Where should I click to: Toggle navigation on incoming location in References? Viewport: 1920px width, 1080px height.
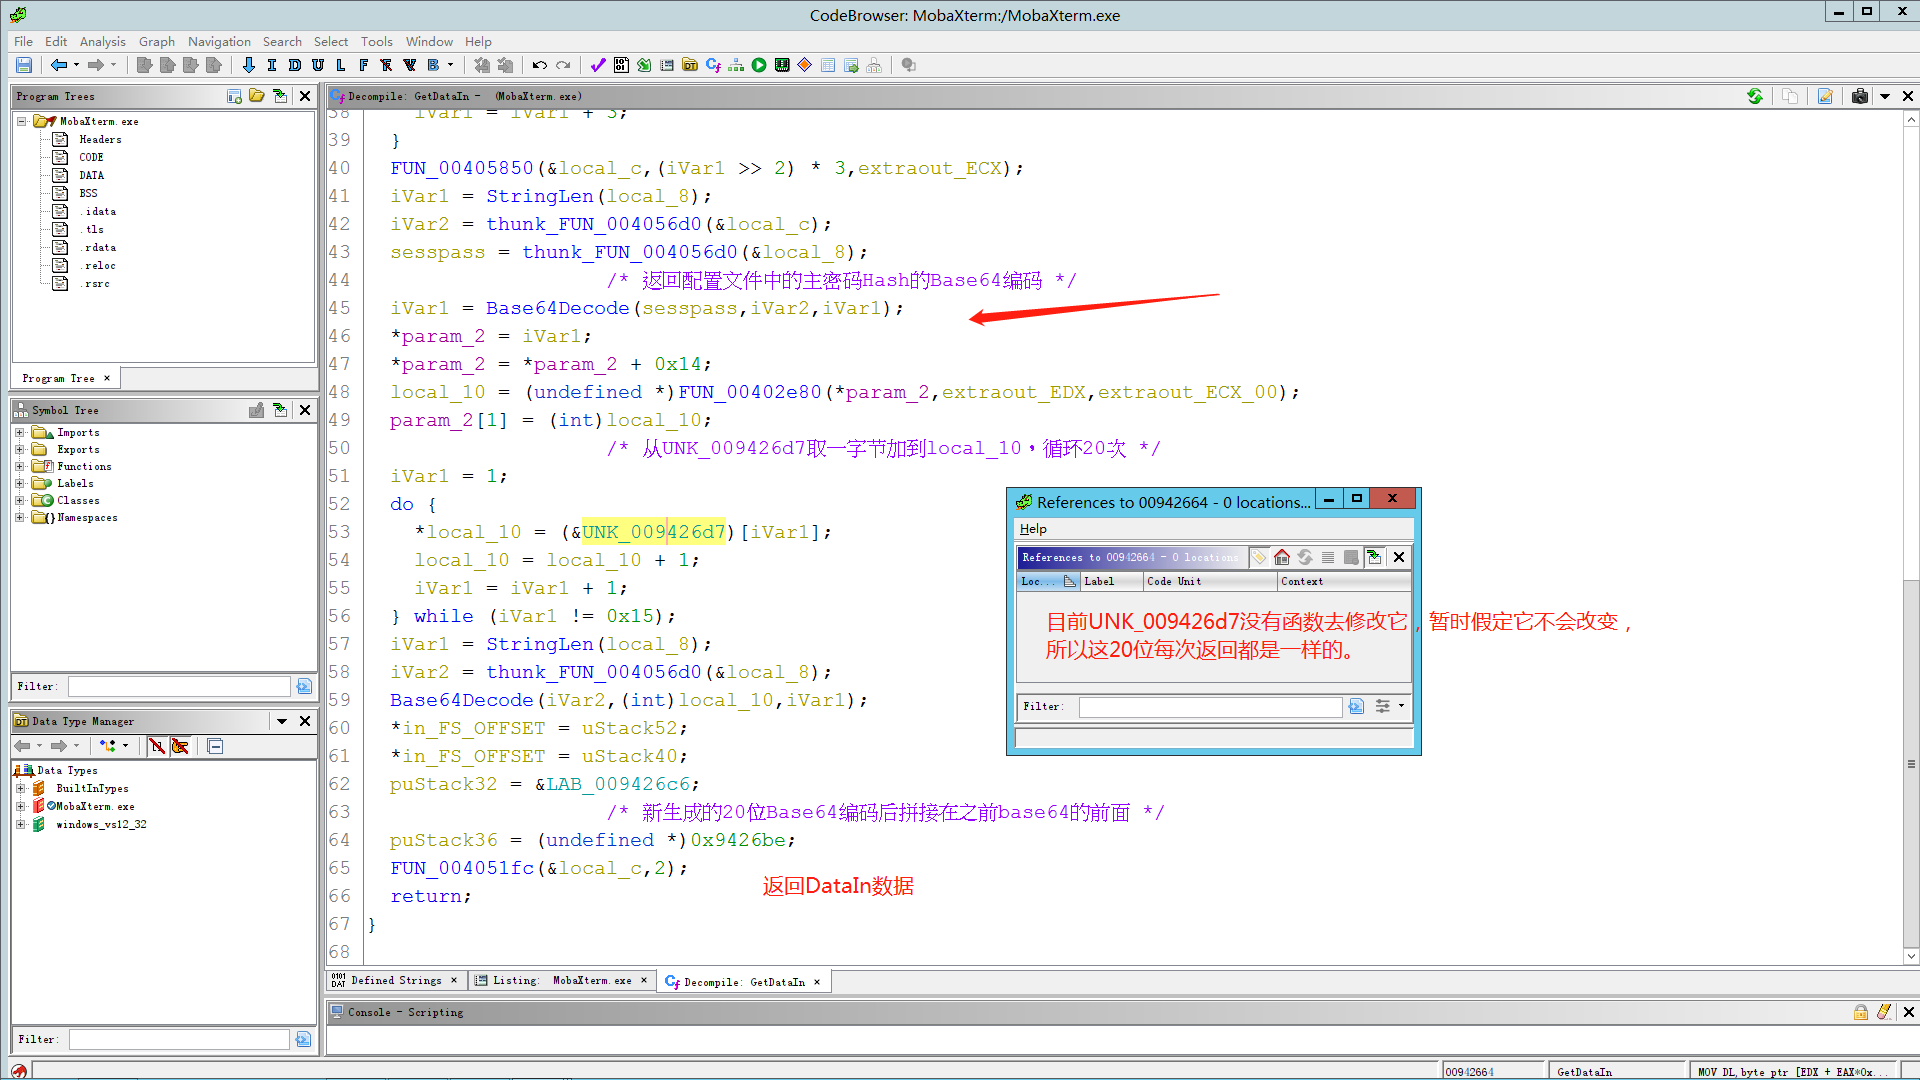click(x=1375, y=557)
